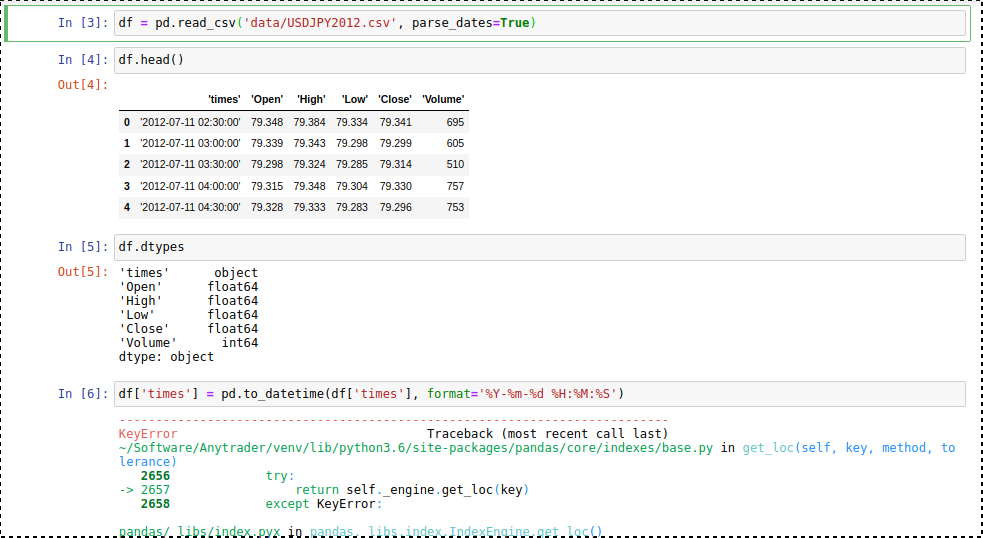
Task: Click the Volume value 753
Action: click(455, 207)
